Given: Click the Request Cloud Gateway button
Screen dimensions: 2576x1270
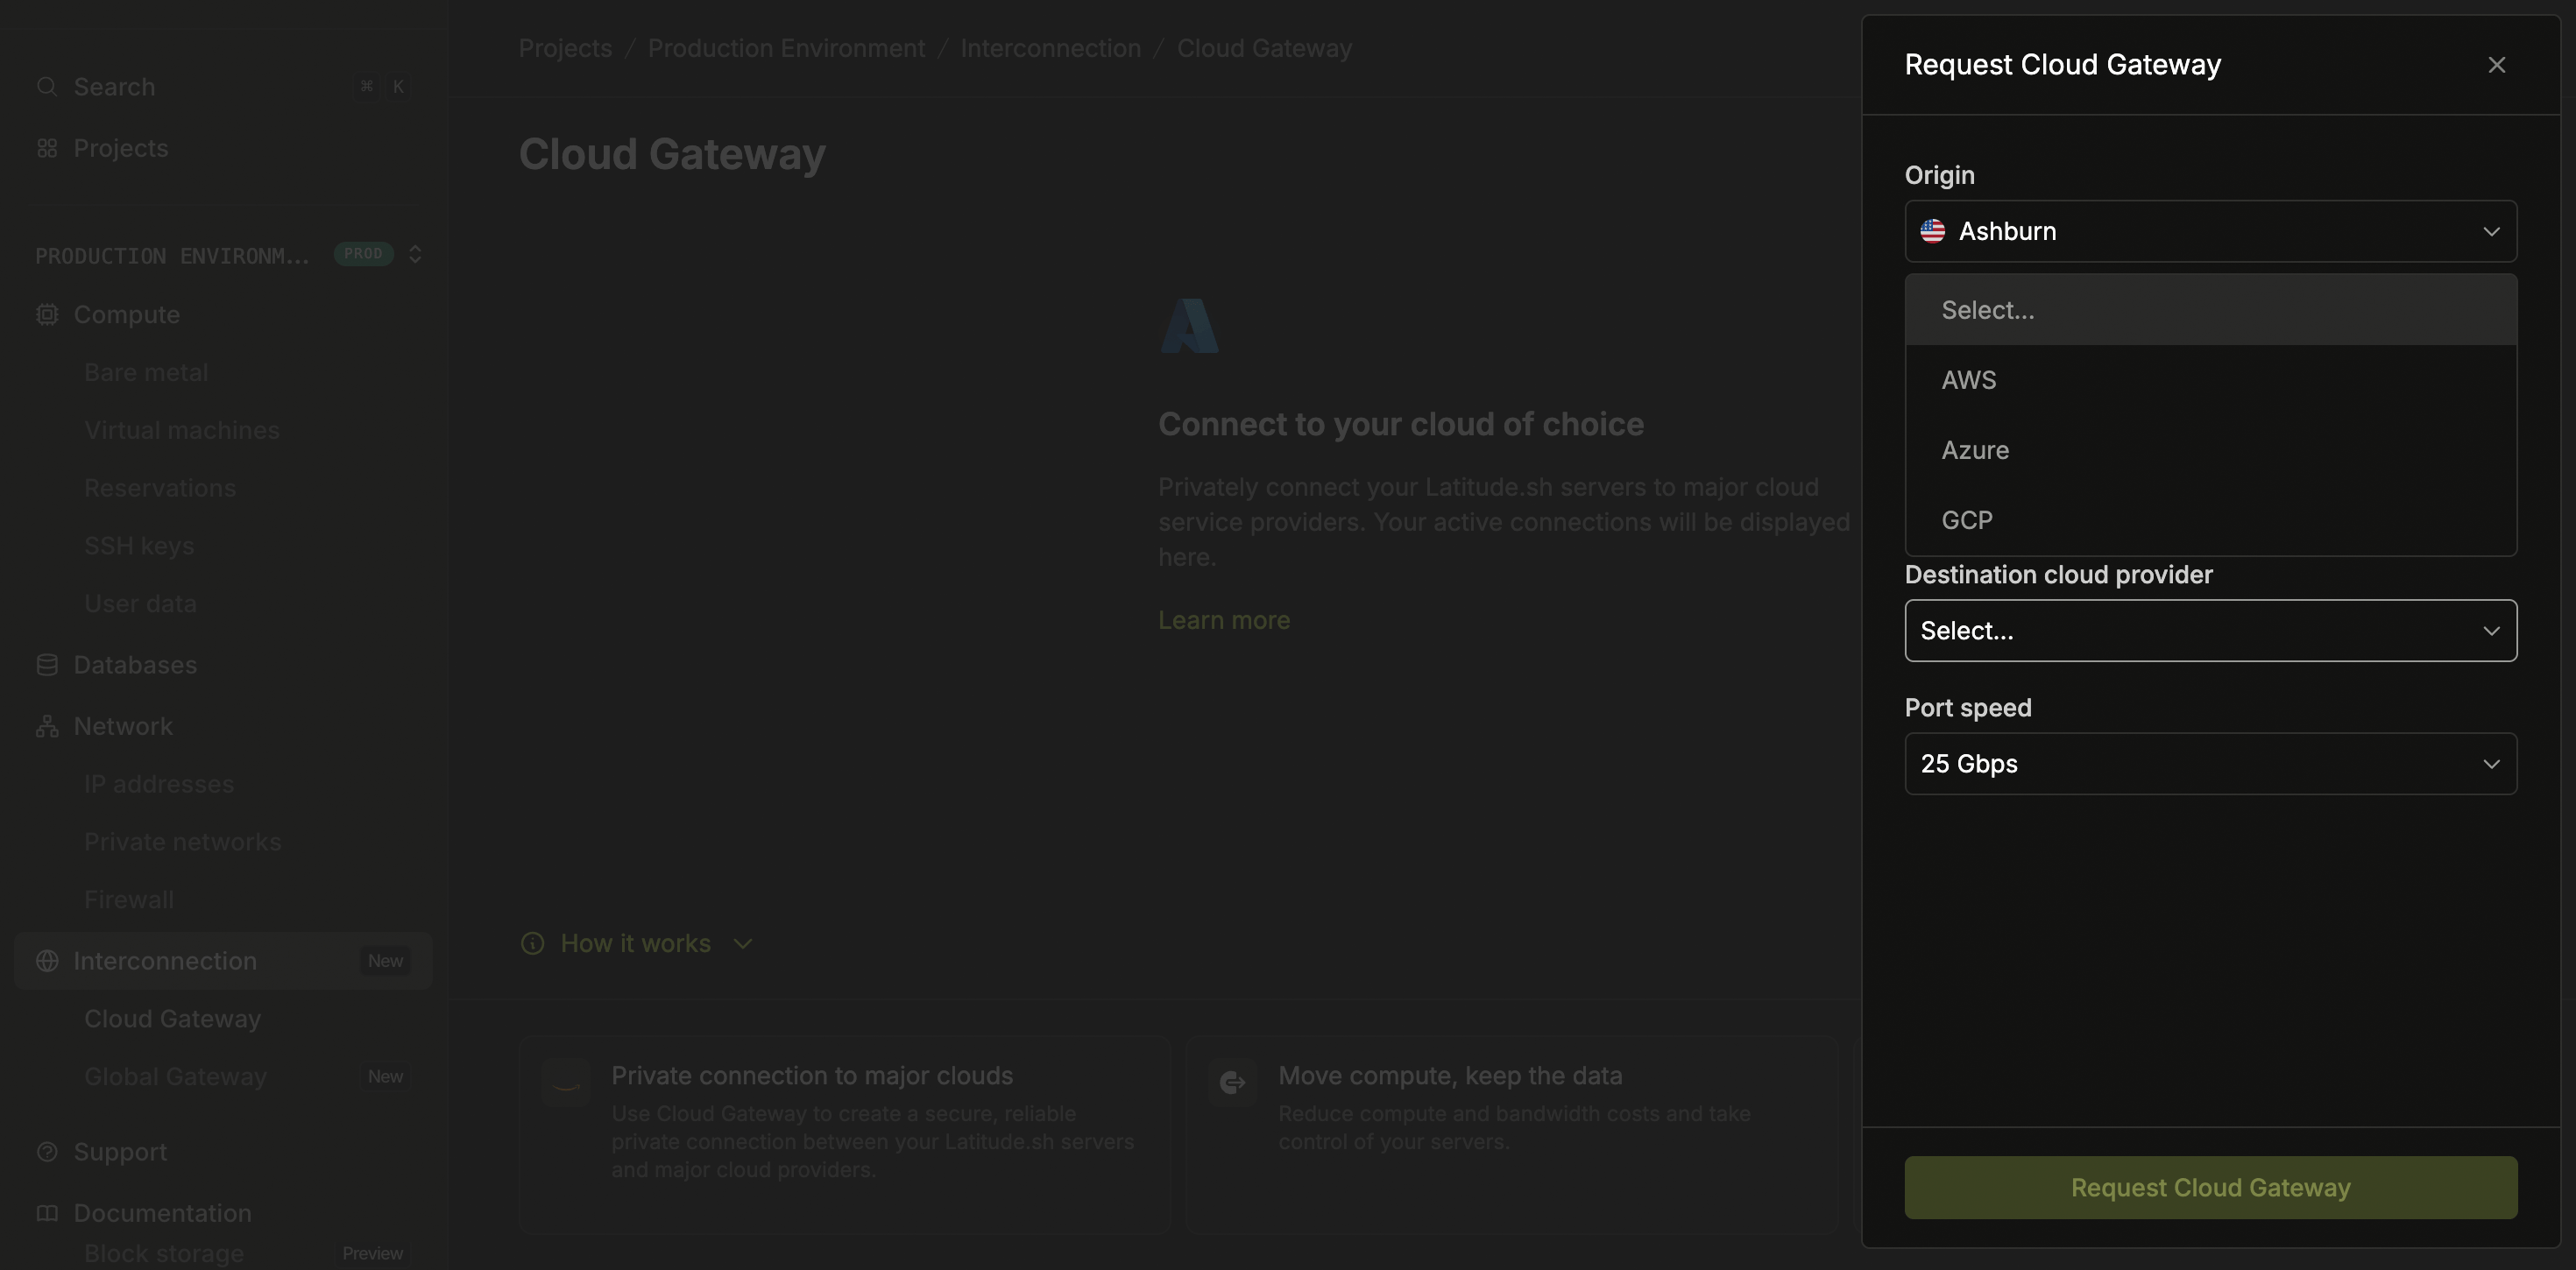Looking at the screenshot, I should [x=2209, y=1187].
